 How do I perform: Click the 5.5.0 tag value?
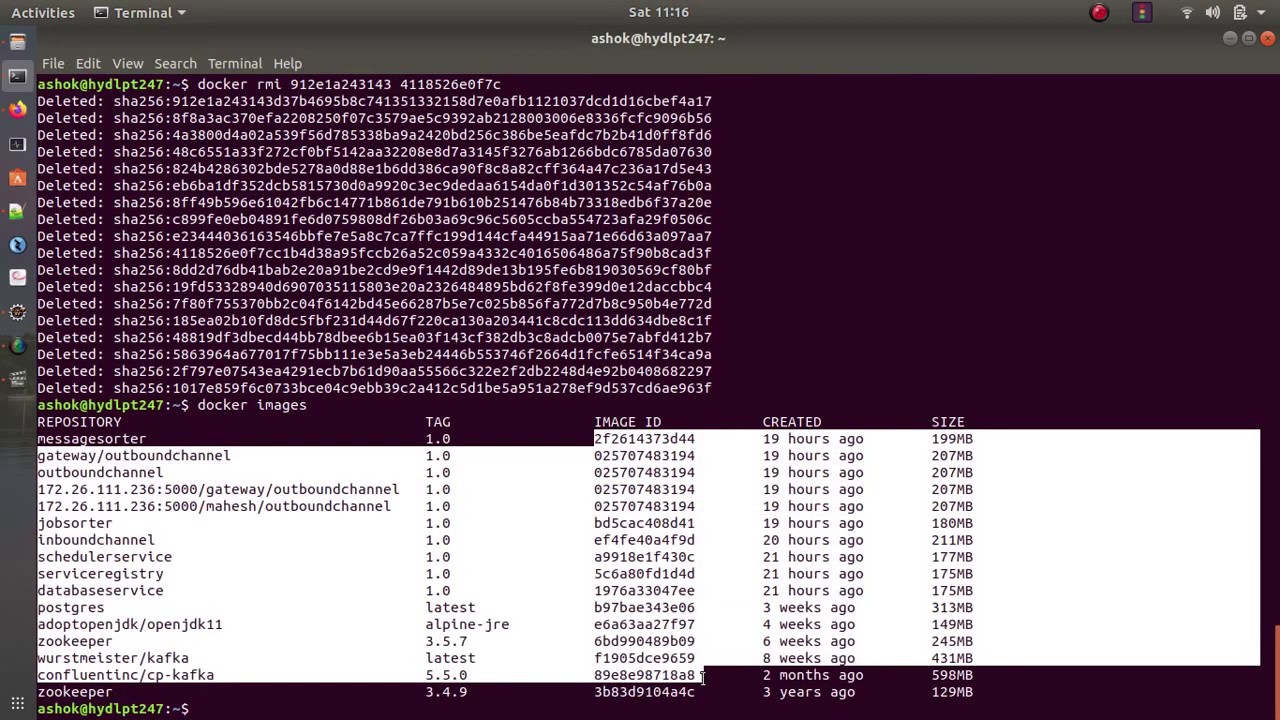(x=446, y=675)
